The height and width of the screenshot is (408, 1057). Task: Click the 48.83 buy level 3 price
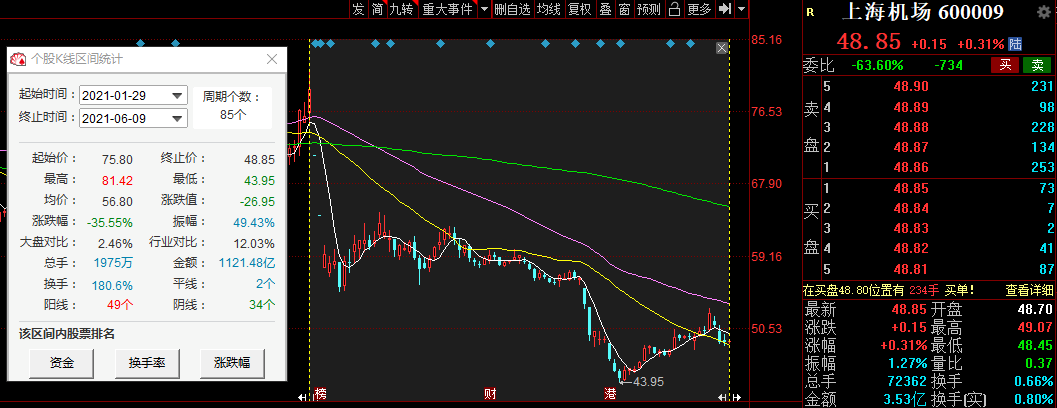(910, 229)
